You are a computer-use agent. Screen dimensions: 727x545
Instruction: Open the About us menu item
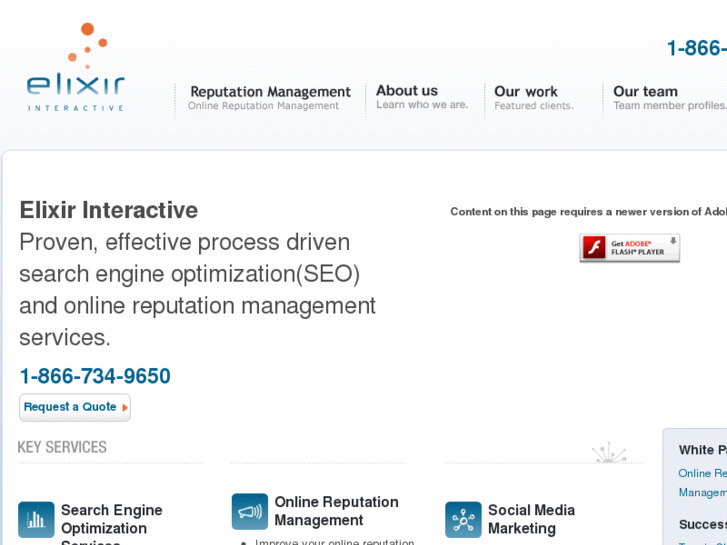[x=407, y=90]
